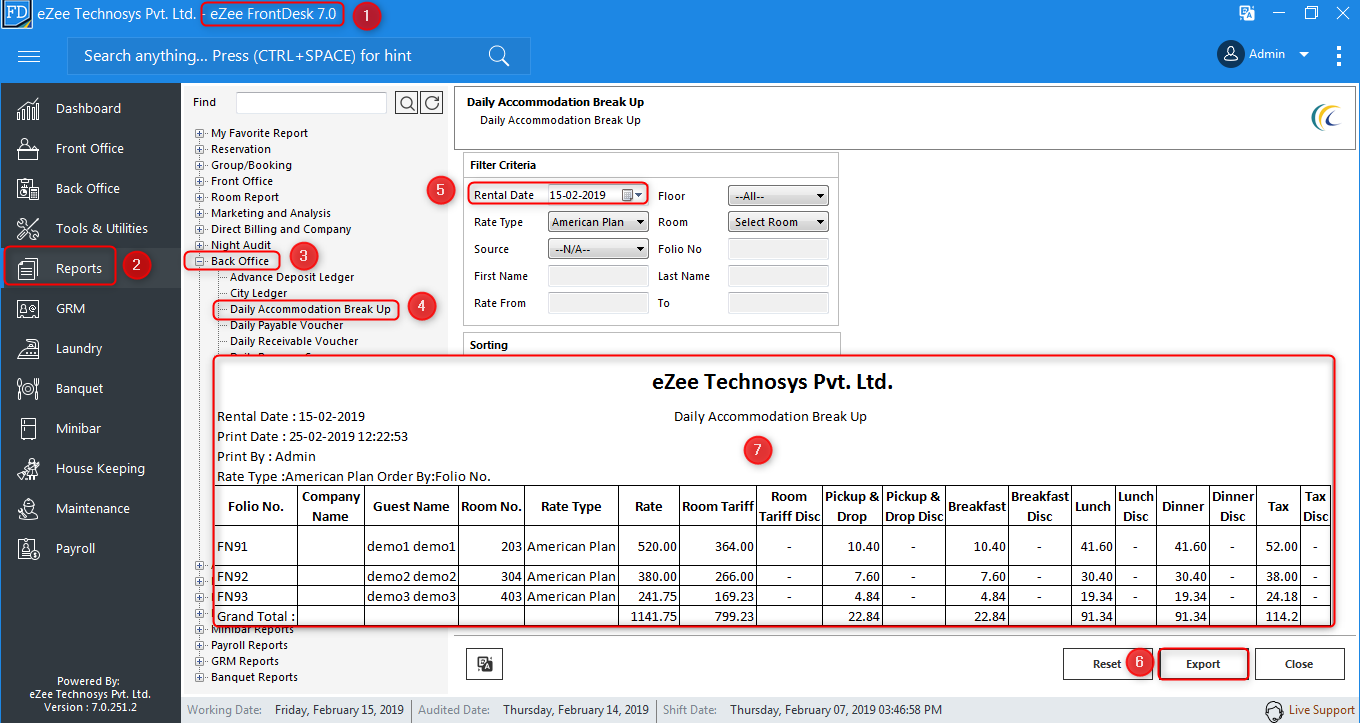Click the rate To input field
Viewport: 1360px width, 723px height.
coord(778,303)
